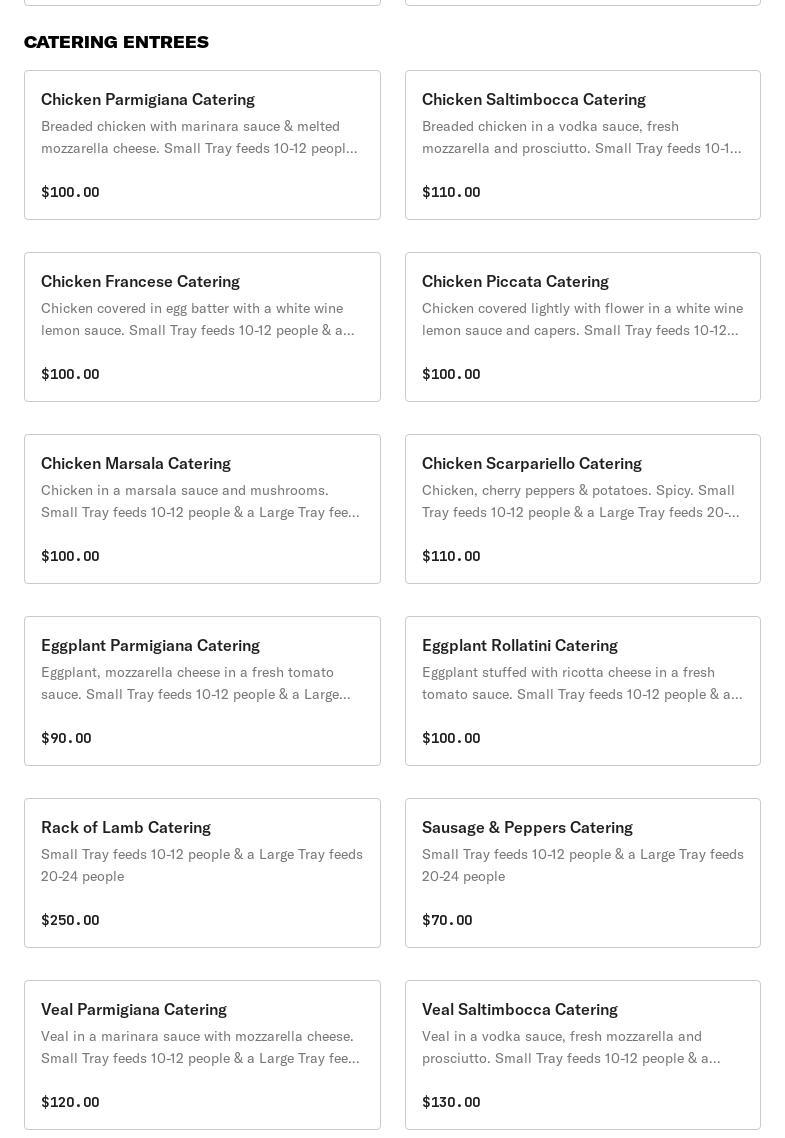Click the $90.00 Eggplant Parmigiana price
Image resolution: width=785 pixels, height=1138 pixels.
click(x=66, y=738)
